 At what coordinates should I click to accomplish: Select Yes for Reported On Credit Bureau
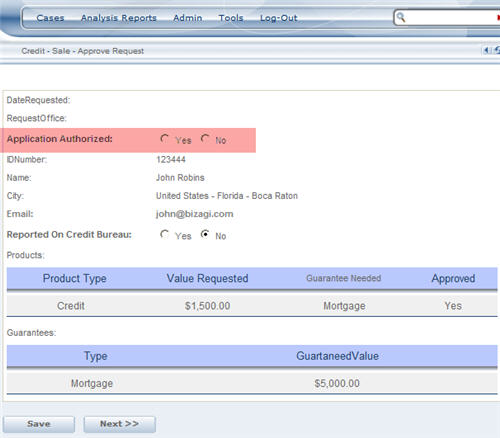tap(164, 234)
